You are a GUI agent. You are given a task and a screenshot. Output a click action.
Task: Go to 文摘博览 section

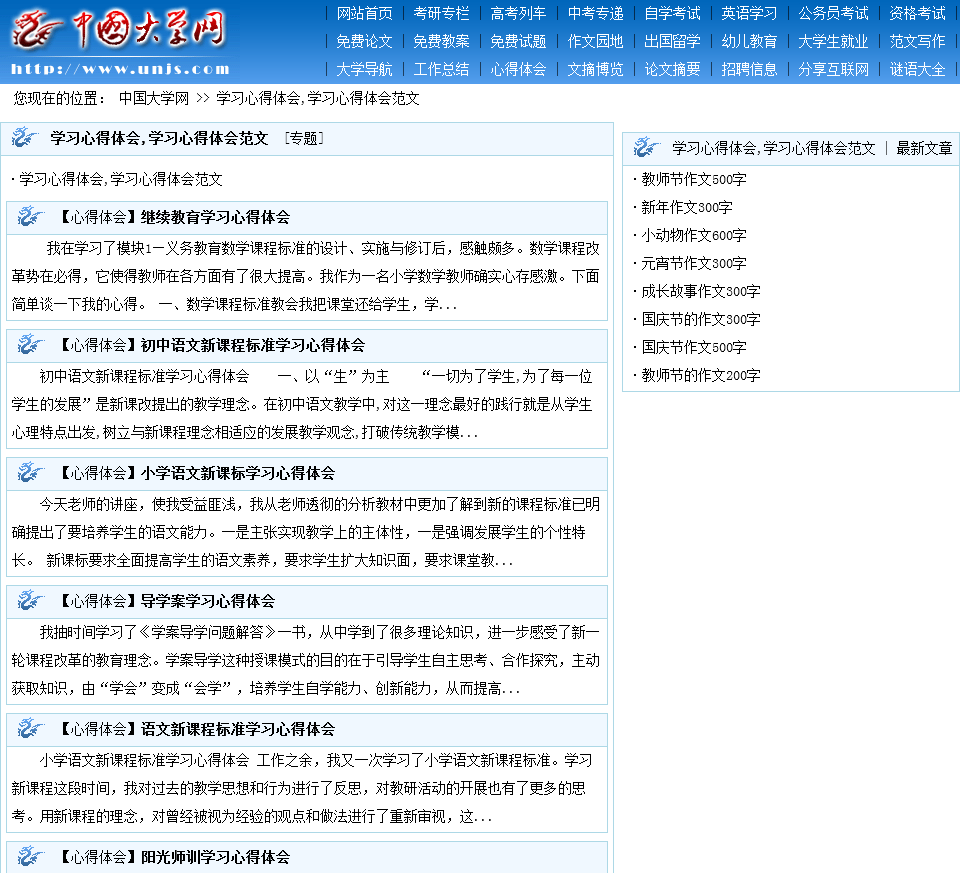point(595,69)
